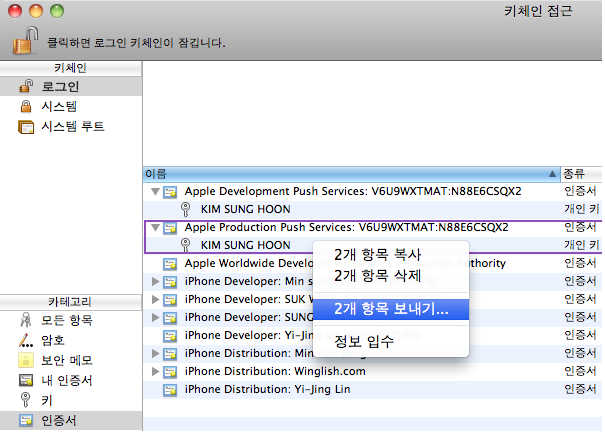Sort list by the 종류 column header

click(x=581, y=174)
